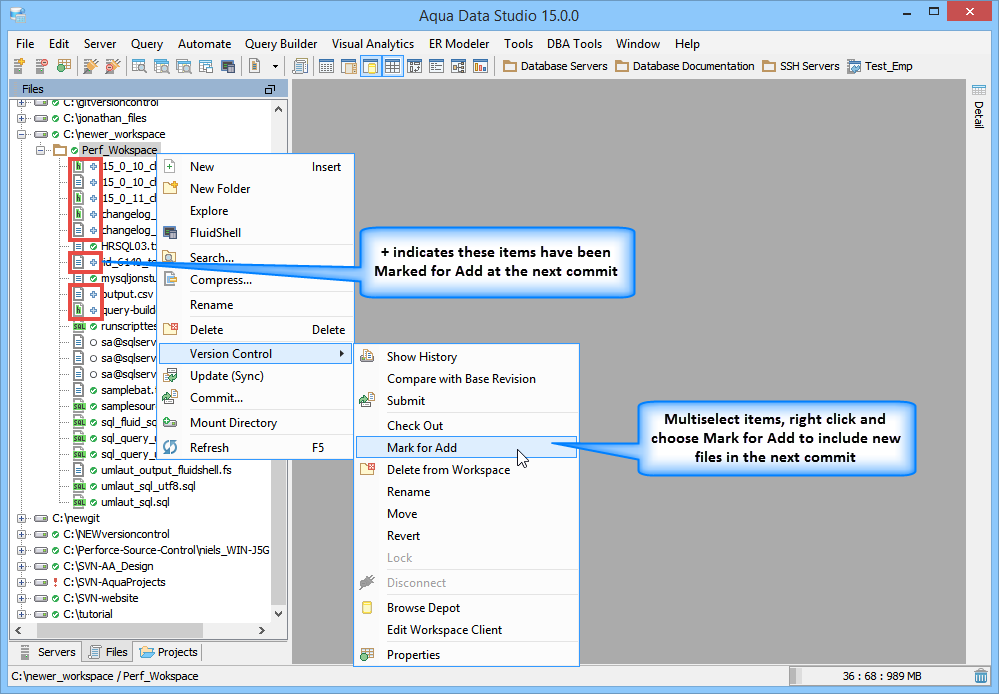
Task: Open the Database Servers bookmark folder
Action: [x=556, y=66]
